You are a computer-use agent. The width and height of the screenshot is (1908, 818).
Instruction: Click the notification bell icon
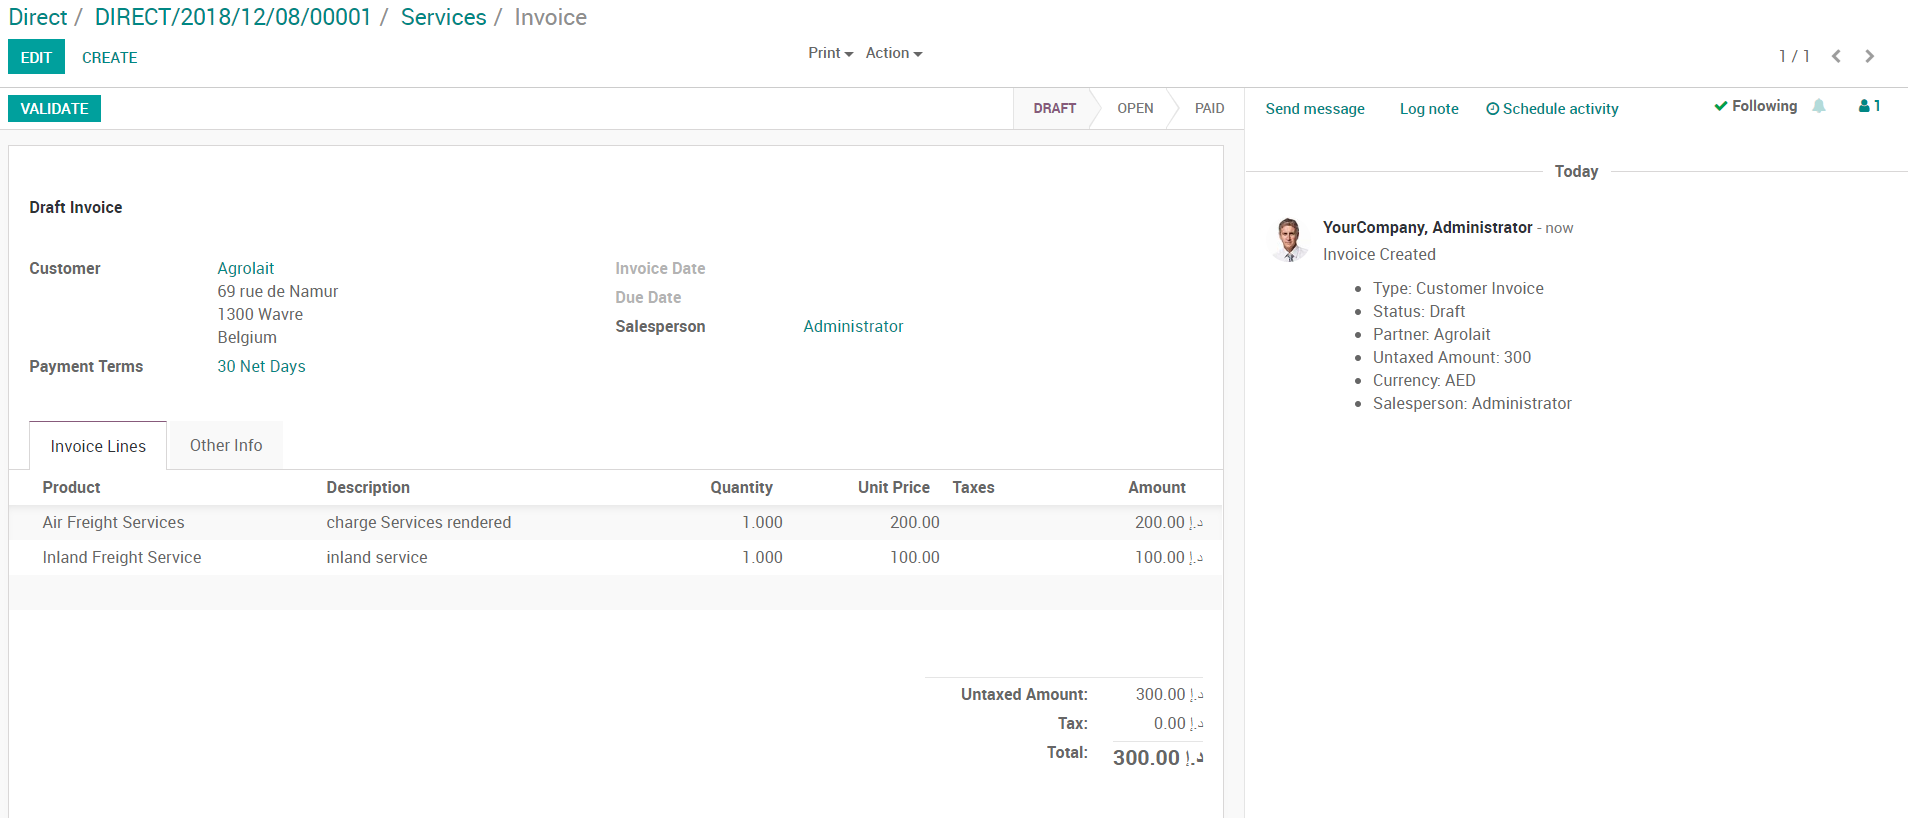click(1819, 106)
